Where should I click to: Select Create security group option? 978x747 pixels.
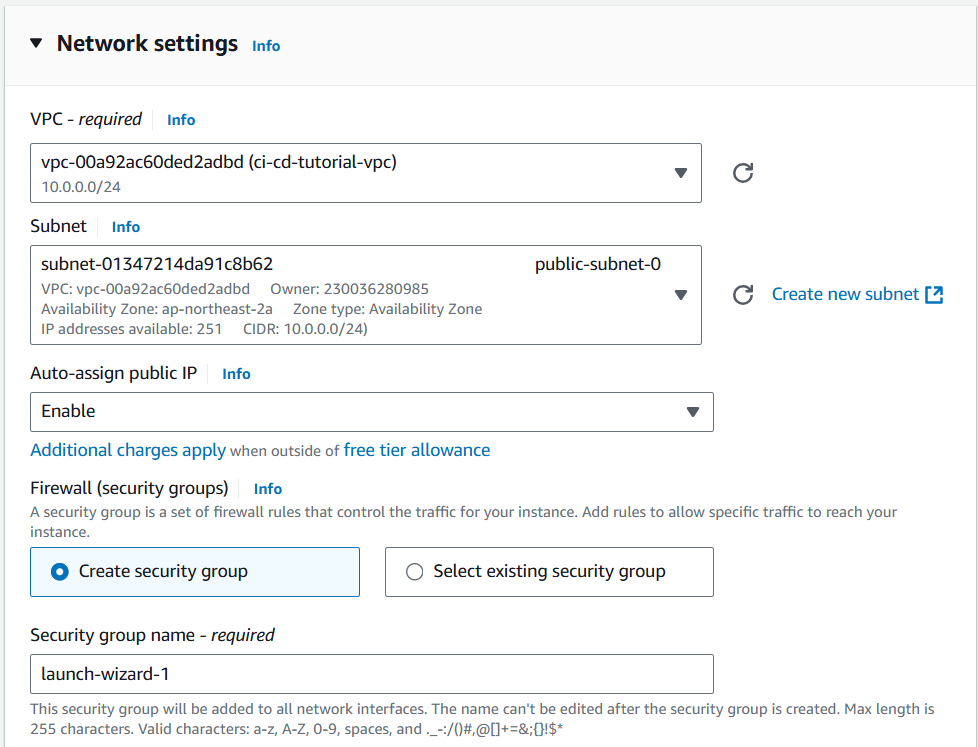[195, 572]
